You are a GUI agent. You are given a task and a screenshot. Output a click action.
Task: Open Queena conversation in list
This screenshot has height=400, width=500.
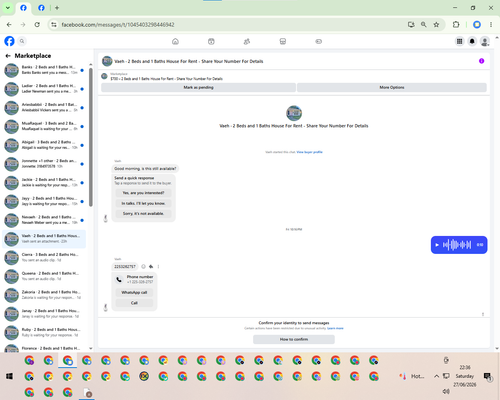coord(44,276)
